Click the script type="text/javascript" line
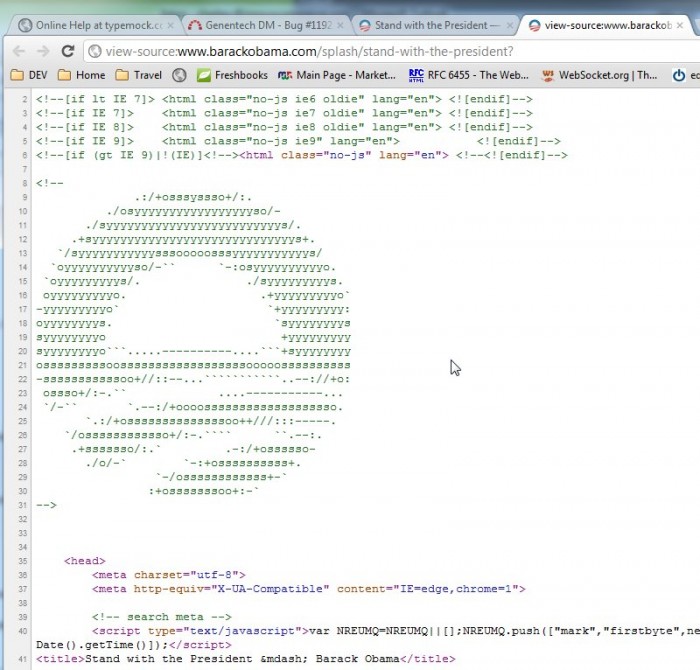This screenshot has width=700, height=670. 396,631
